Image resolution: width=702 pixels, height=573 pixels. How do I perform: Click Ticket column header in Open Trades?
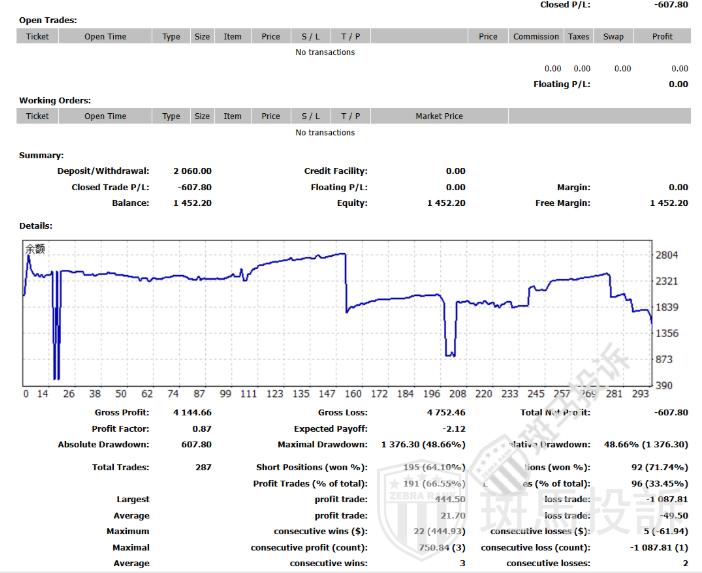tap(37, 36)
